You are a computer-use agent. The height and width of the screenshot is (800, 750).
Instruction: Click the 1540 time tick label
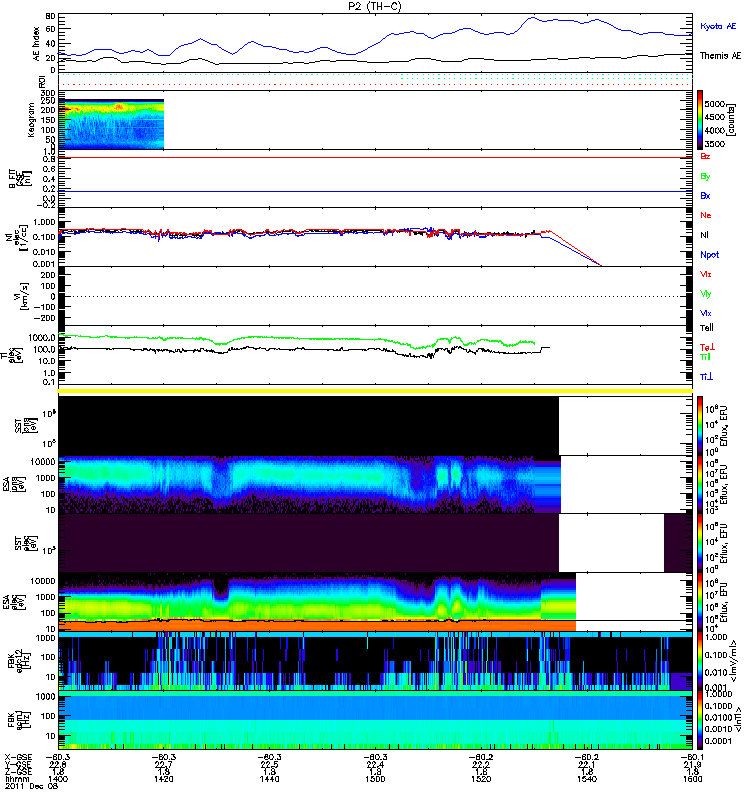click(587, 779)
